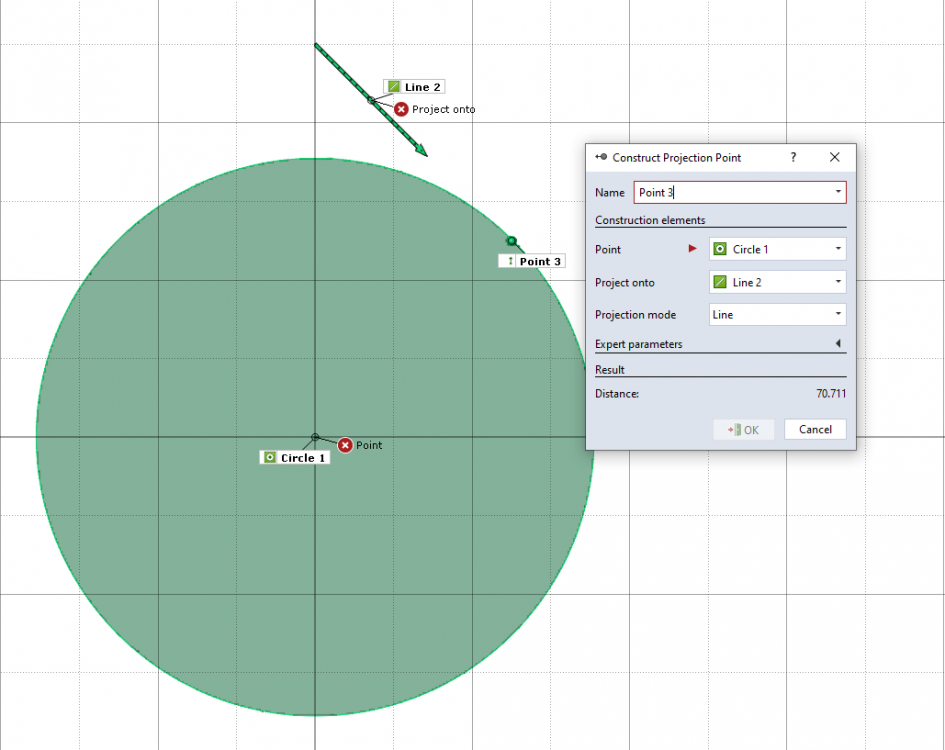This screenshot has width=945, height=750.
Task: Click the green circle icon on the Circle 1 label
Action: (272, 457)
